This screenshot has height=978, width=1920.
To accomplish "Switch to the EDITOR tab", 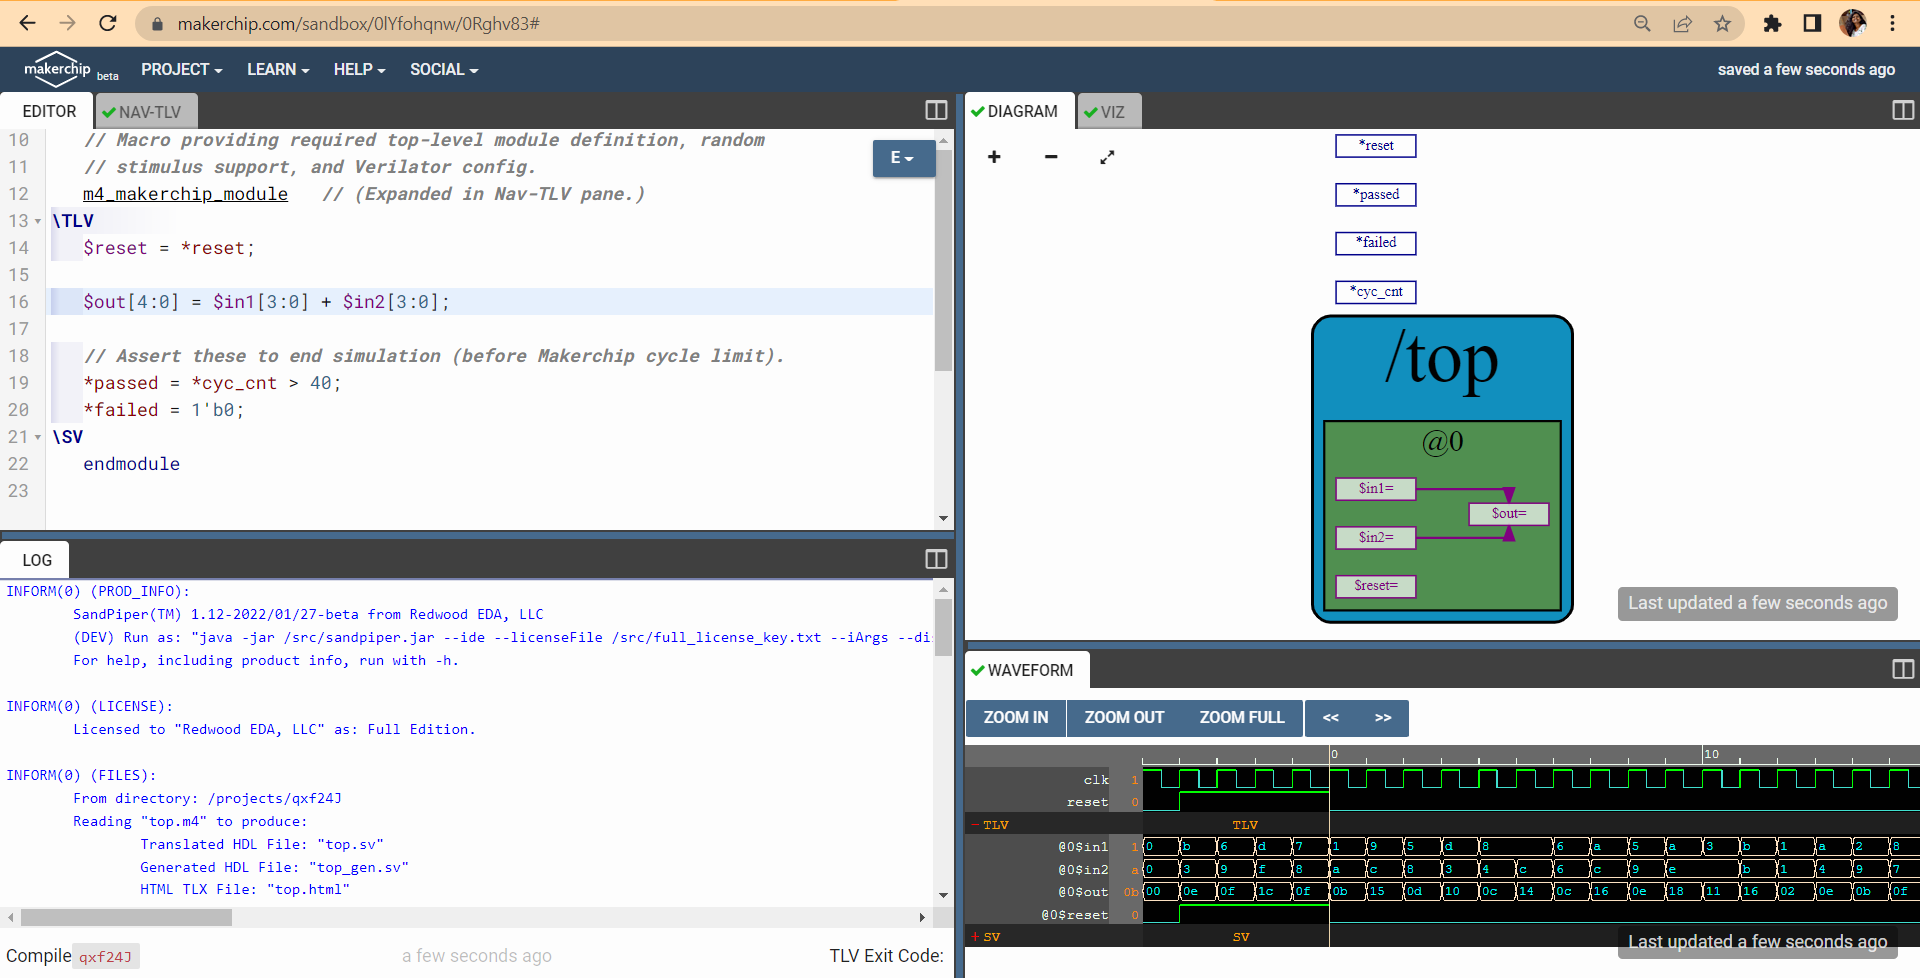I will tap(48, 111).
